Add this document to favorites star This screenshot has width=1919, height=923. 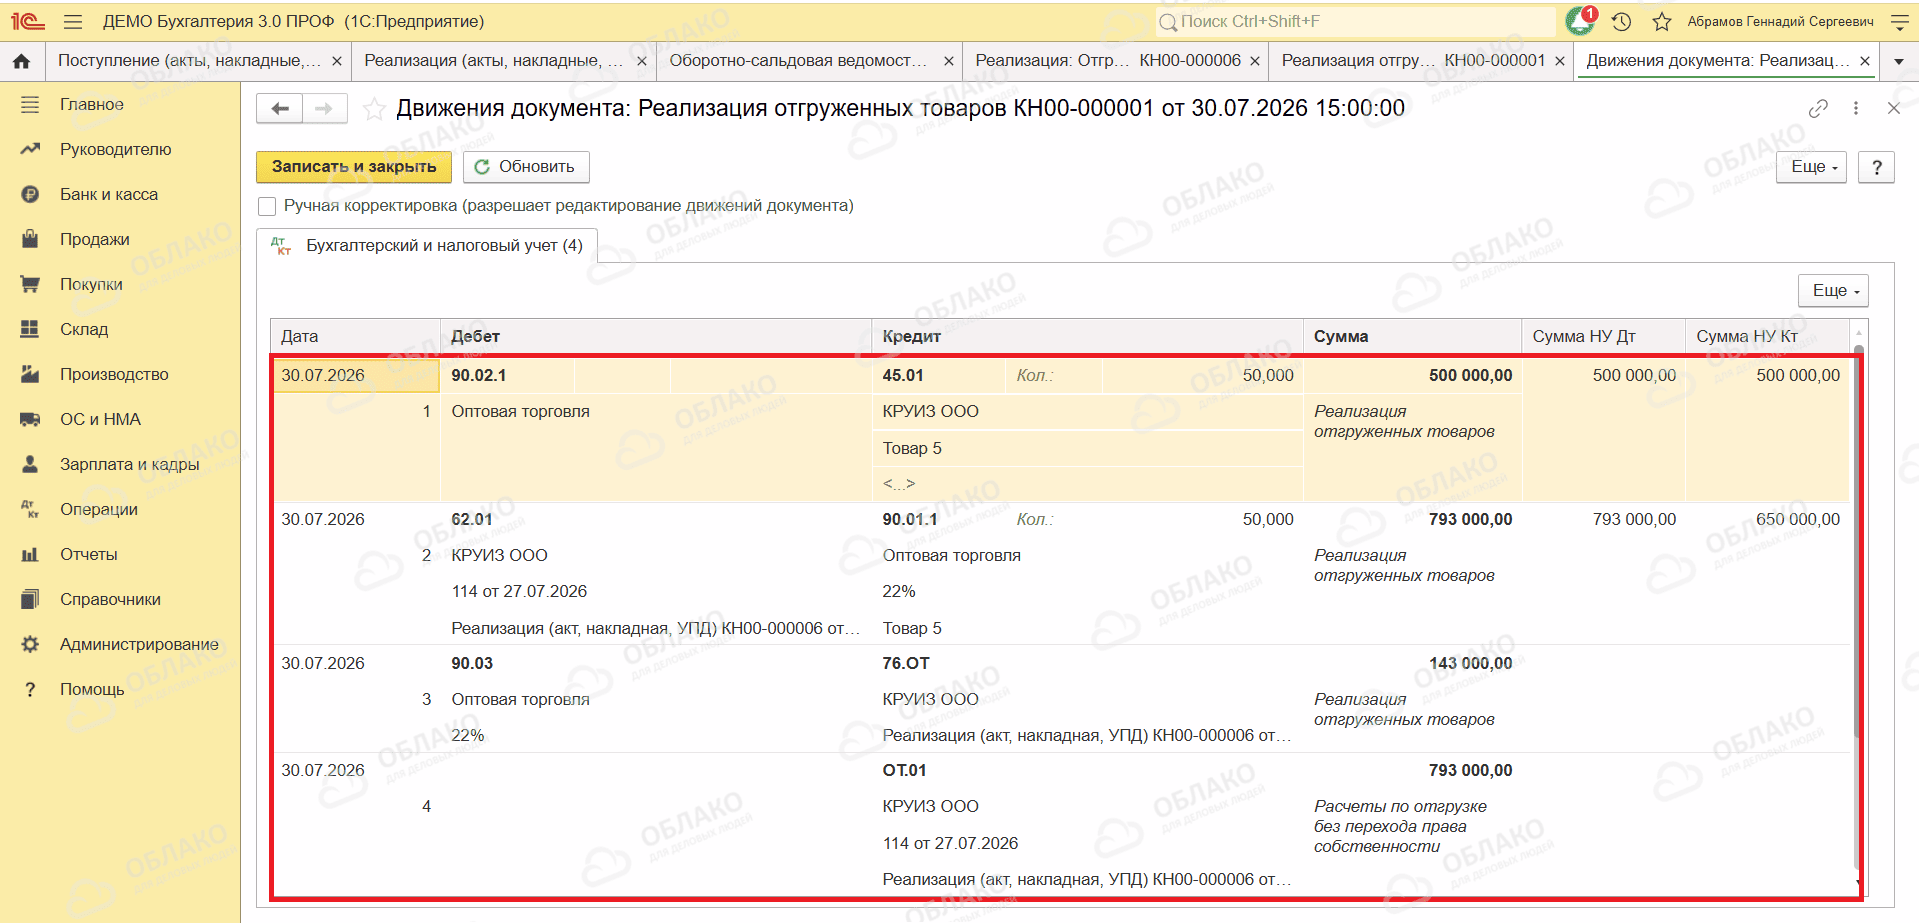point(374,109)
